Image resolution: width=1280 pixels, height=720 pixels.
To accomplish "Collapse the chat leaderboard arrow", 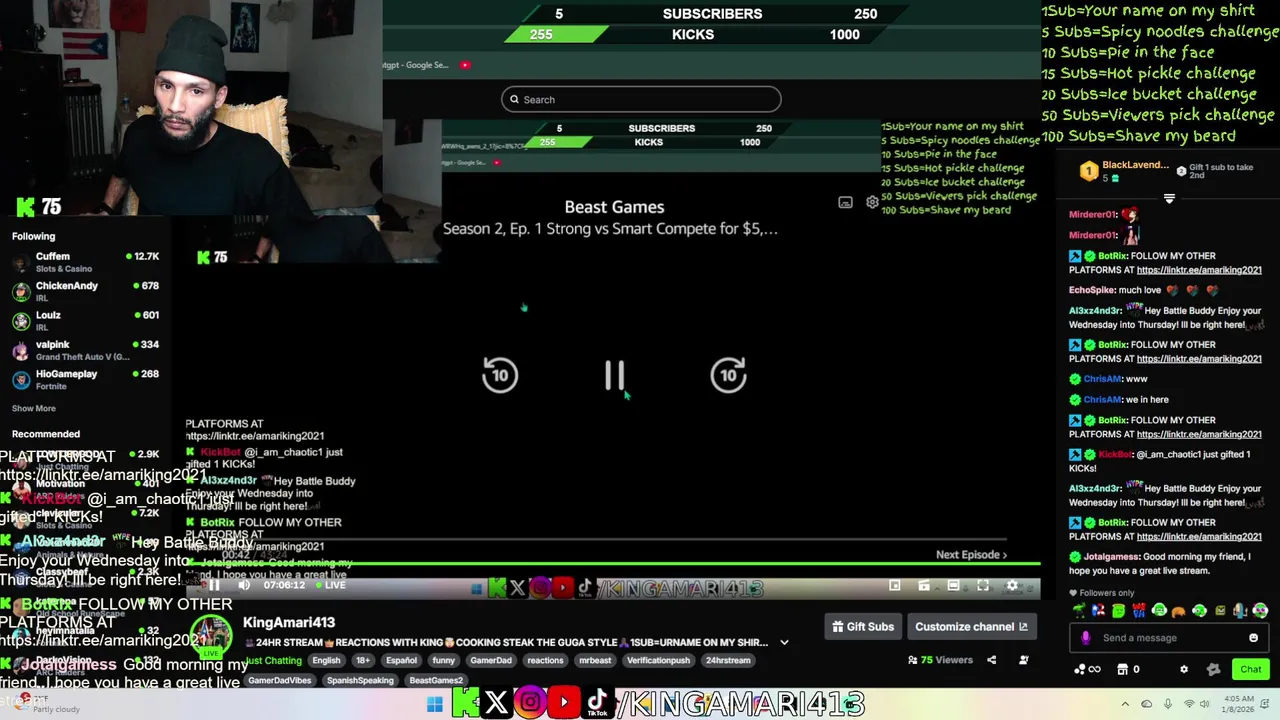I will 1169,198.
